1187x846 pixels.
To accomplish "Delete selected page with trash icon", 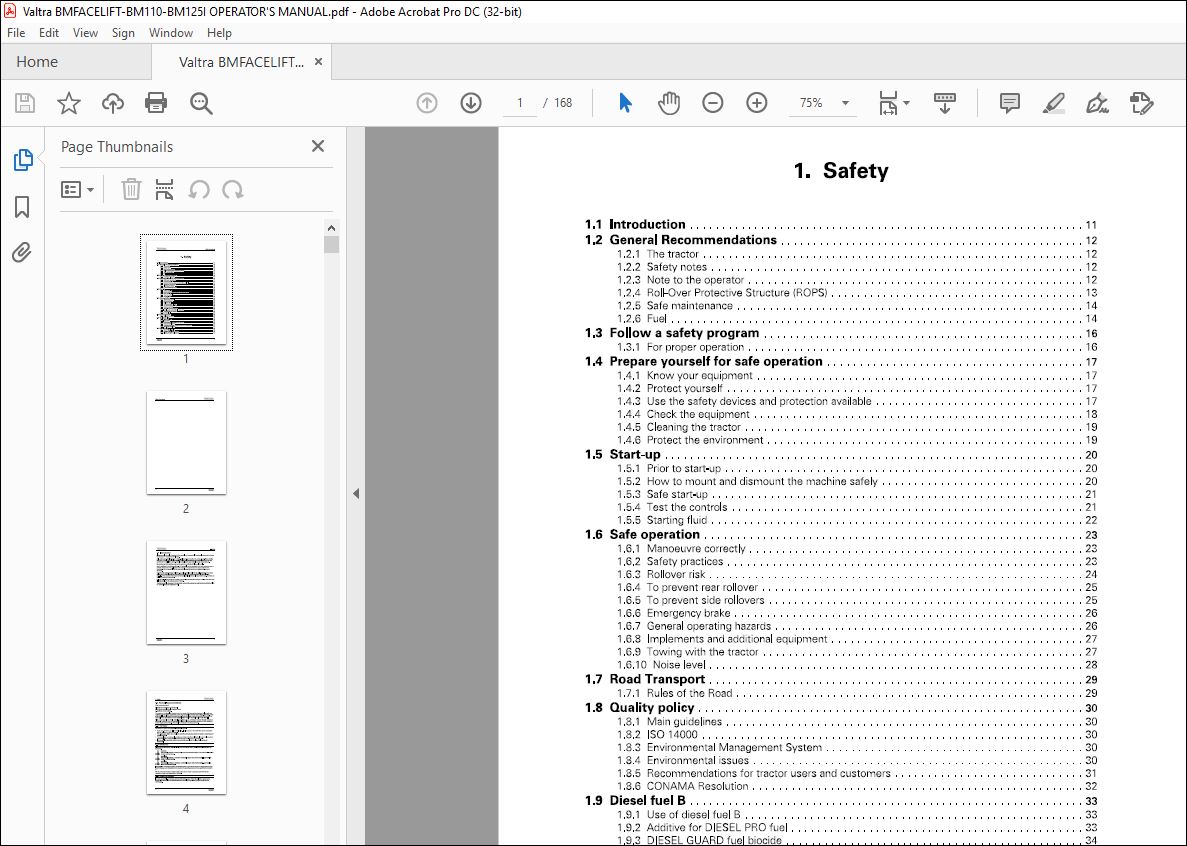I will [131, 189].
